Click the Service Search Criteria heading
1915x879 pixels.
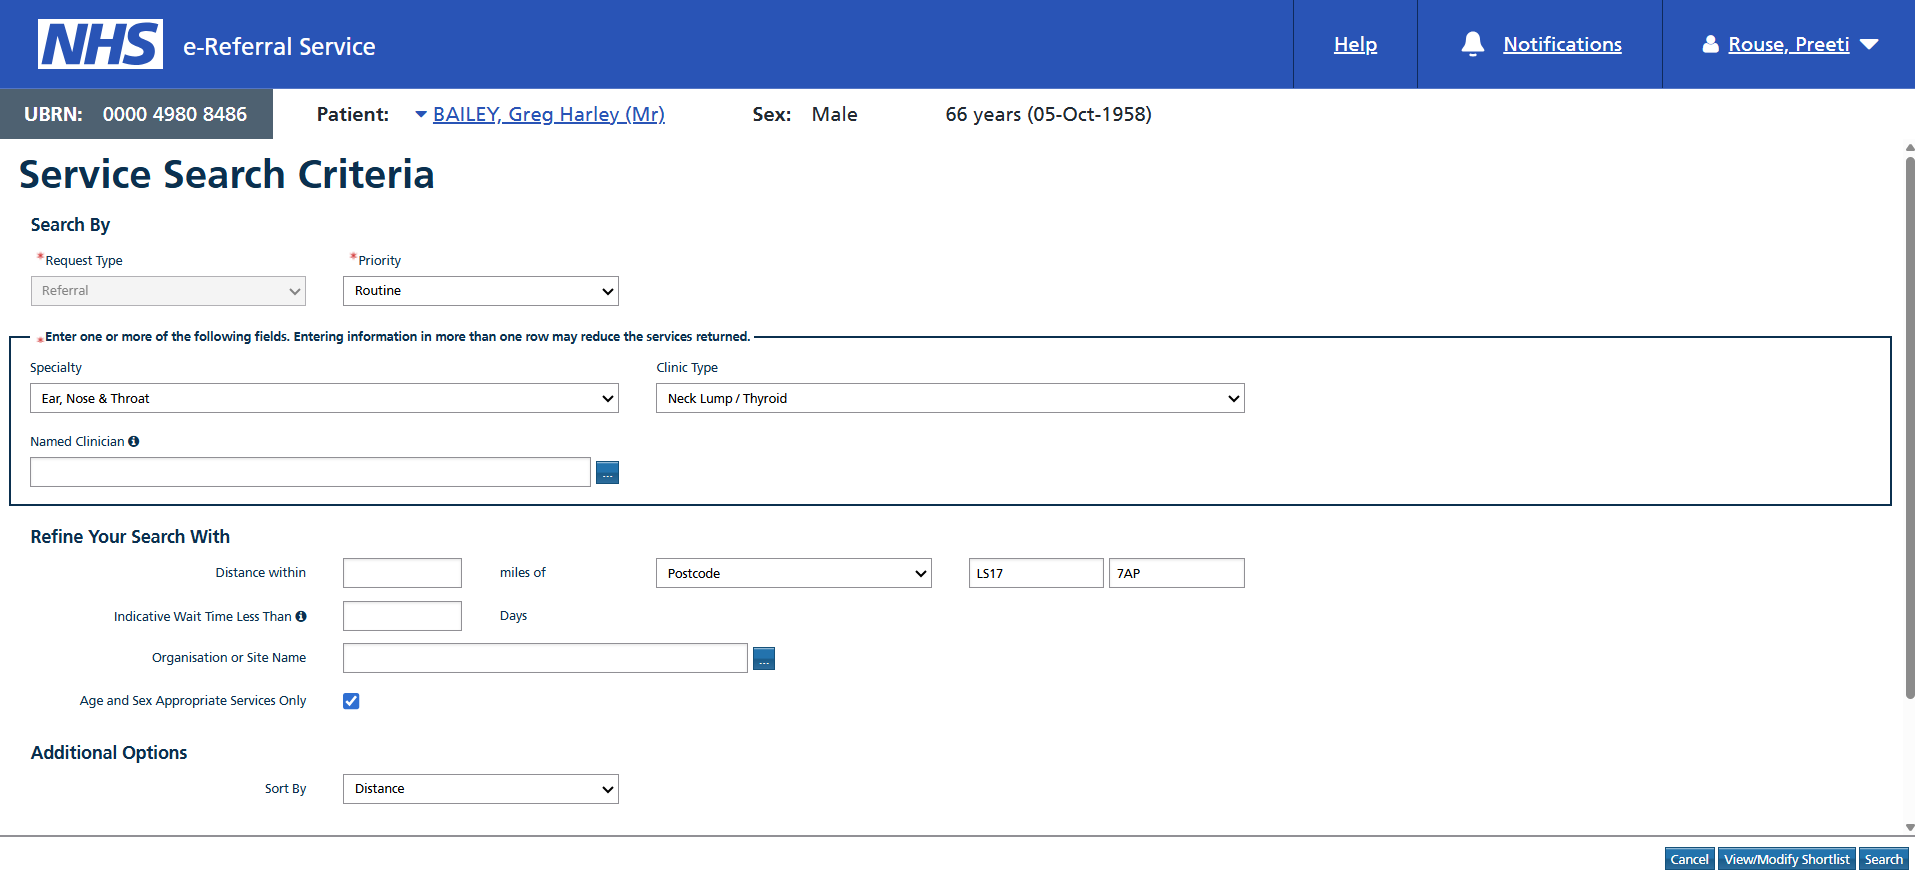tap(227, 174)
